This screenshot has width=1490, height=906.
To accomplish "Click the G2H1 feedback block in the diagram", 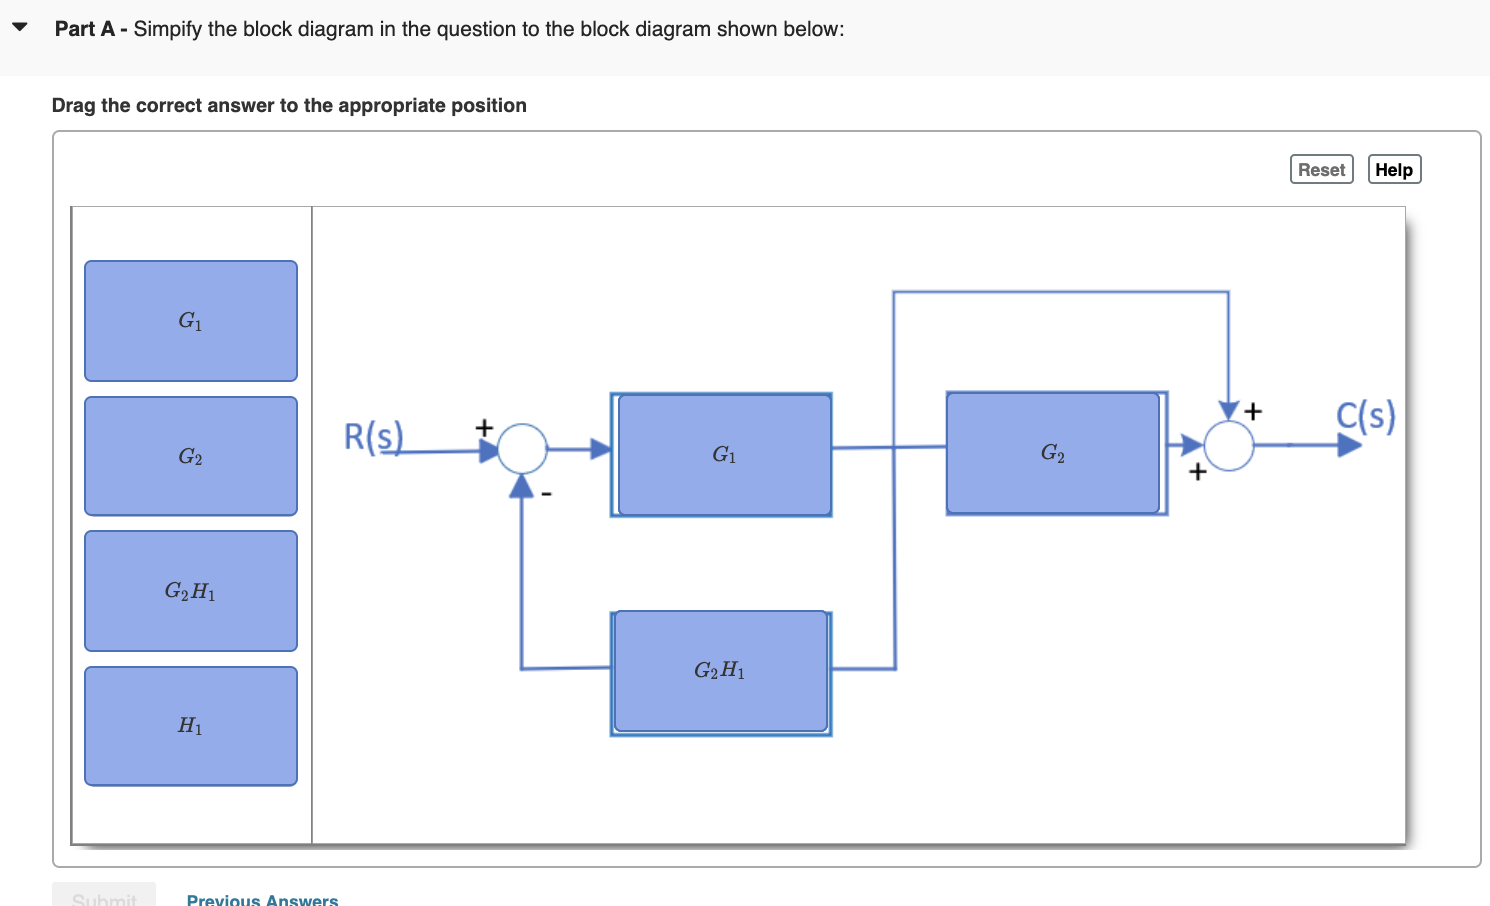I will point(720,671).
